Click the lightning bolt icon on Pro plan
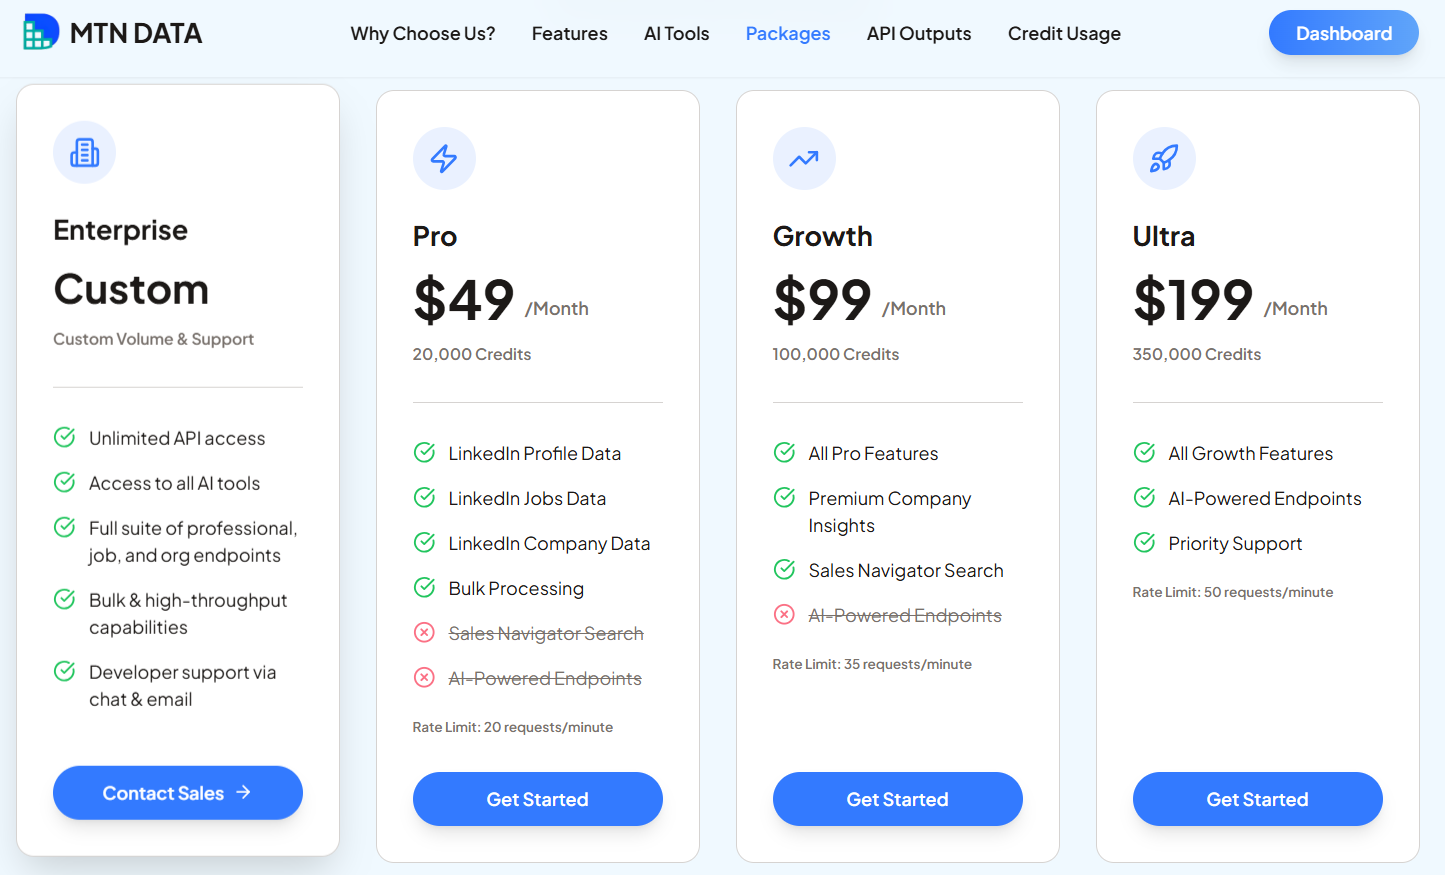This screenshot has width=1445, height=875. (x=444, y=158)
